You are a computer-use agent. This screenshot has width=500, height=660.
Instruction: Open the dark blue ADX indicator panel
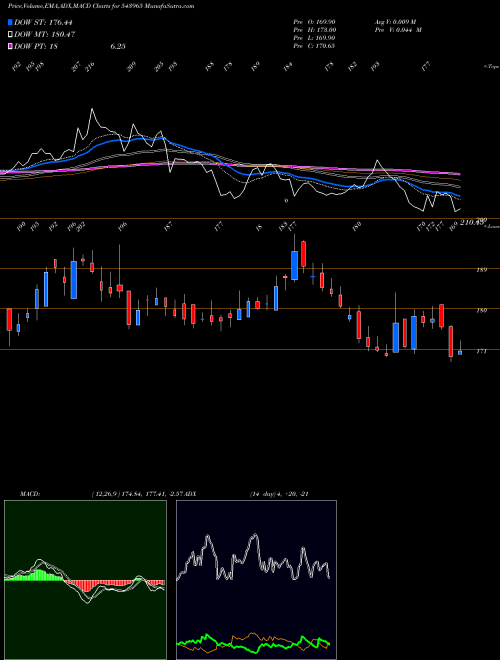coord(256,580)
